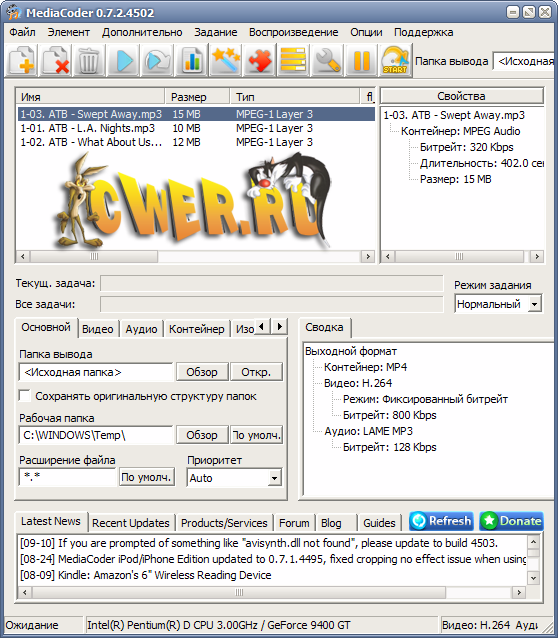Open the Воспроизведение menu
Screen dimensions: 558x638
coord(293,32)
